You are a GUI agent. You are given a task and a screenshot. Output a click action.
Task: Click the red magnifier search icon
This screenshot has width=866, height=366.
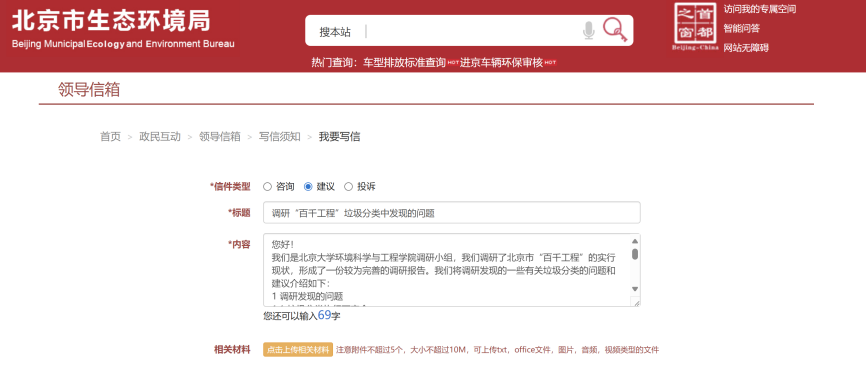615,30
